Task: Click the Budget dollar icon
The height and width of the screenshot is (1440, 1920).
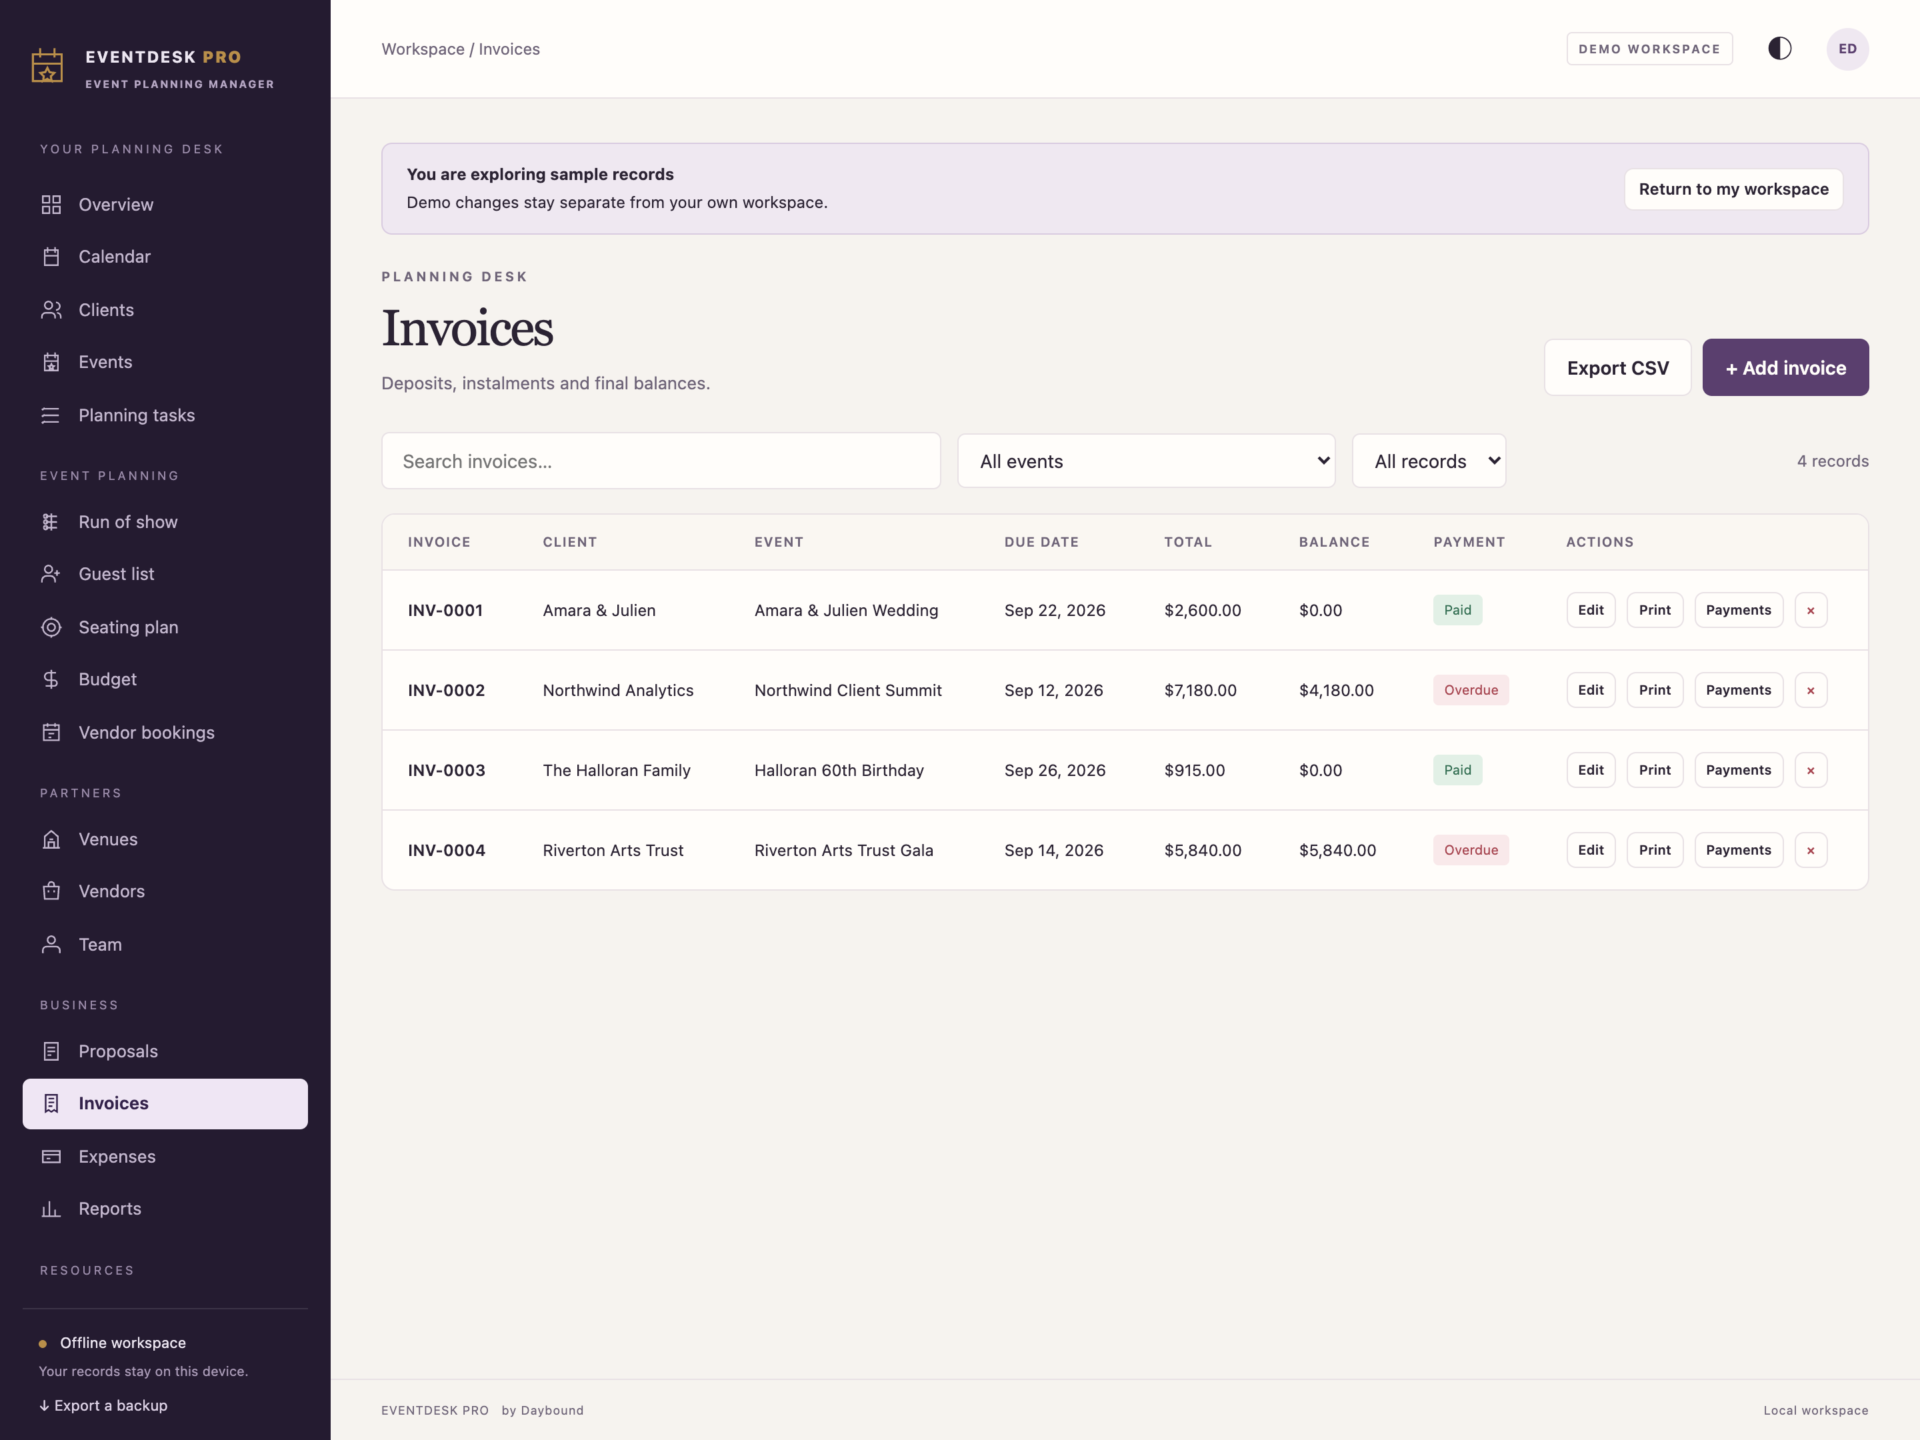Action: tap(51, 679)
